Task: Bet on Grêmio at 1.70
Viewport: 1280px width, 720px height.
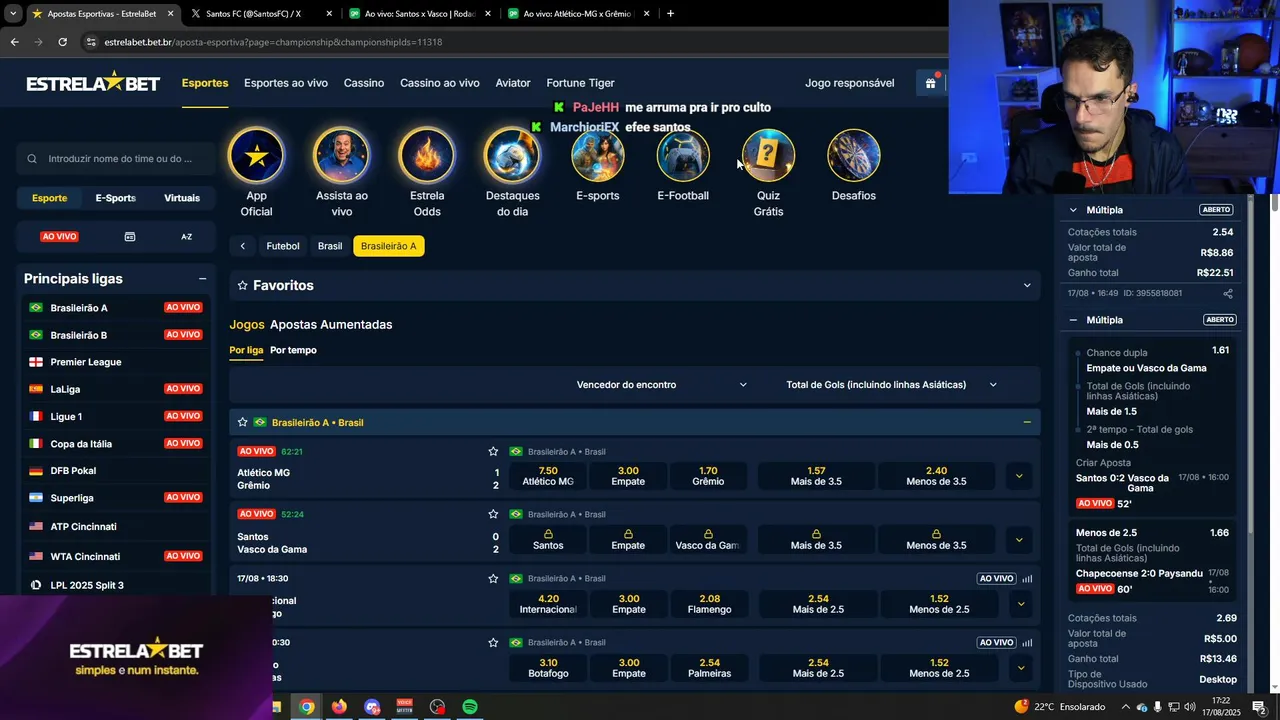Action: pos(708,476)
